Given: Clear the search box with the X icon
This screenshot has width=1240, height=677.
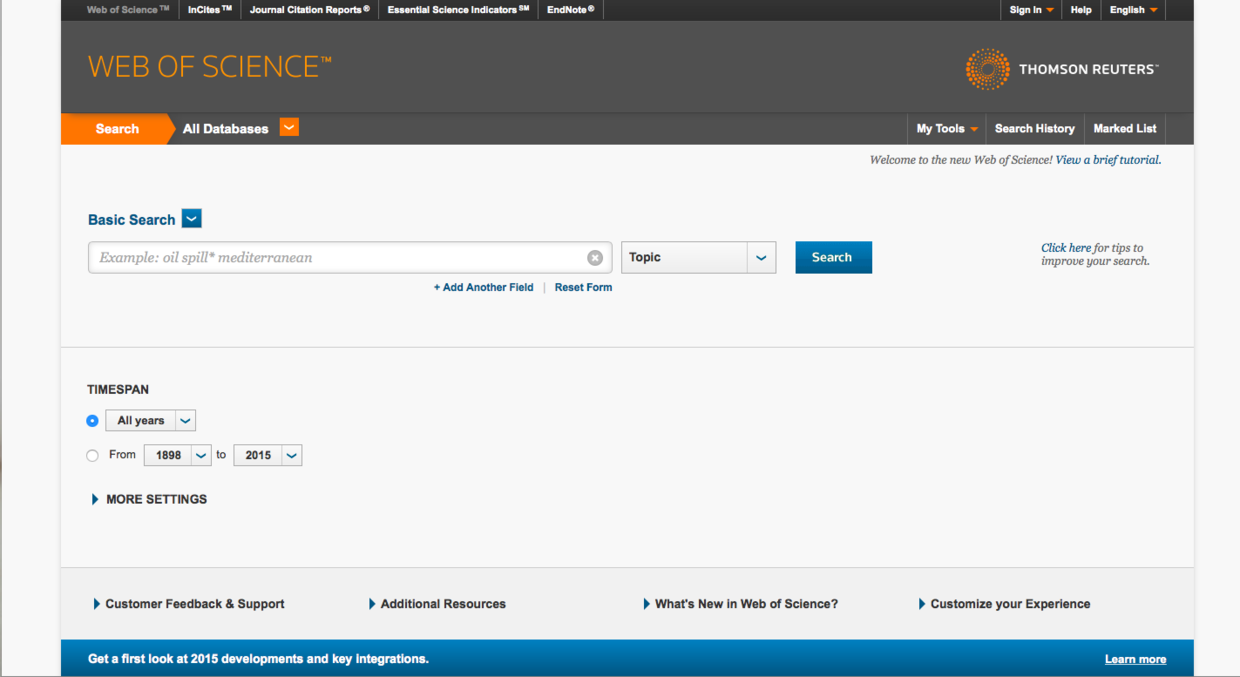Looking at the screenshot, I should [x=595, y=258].
